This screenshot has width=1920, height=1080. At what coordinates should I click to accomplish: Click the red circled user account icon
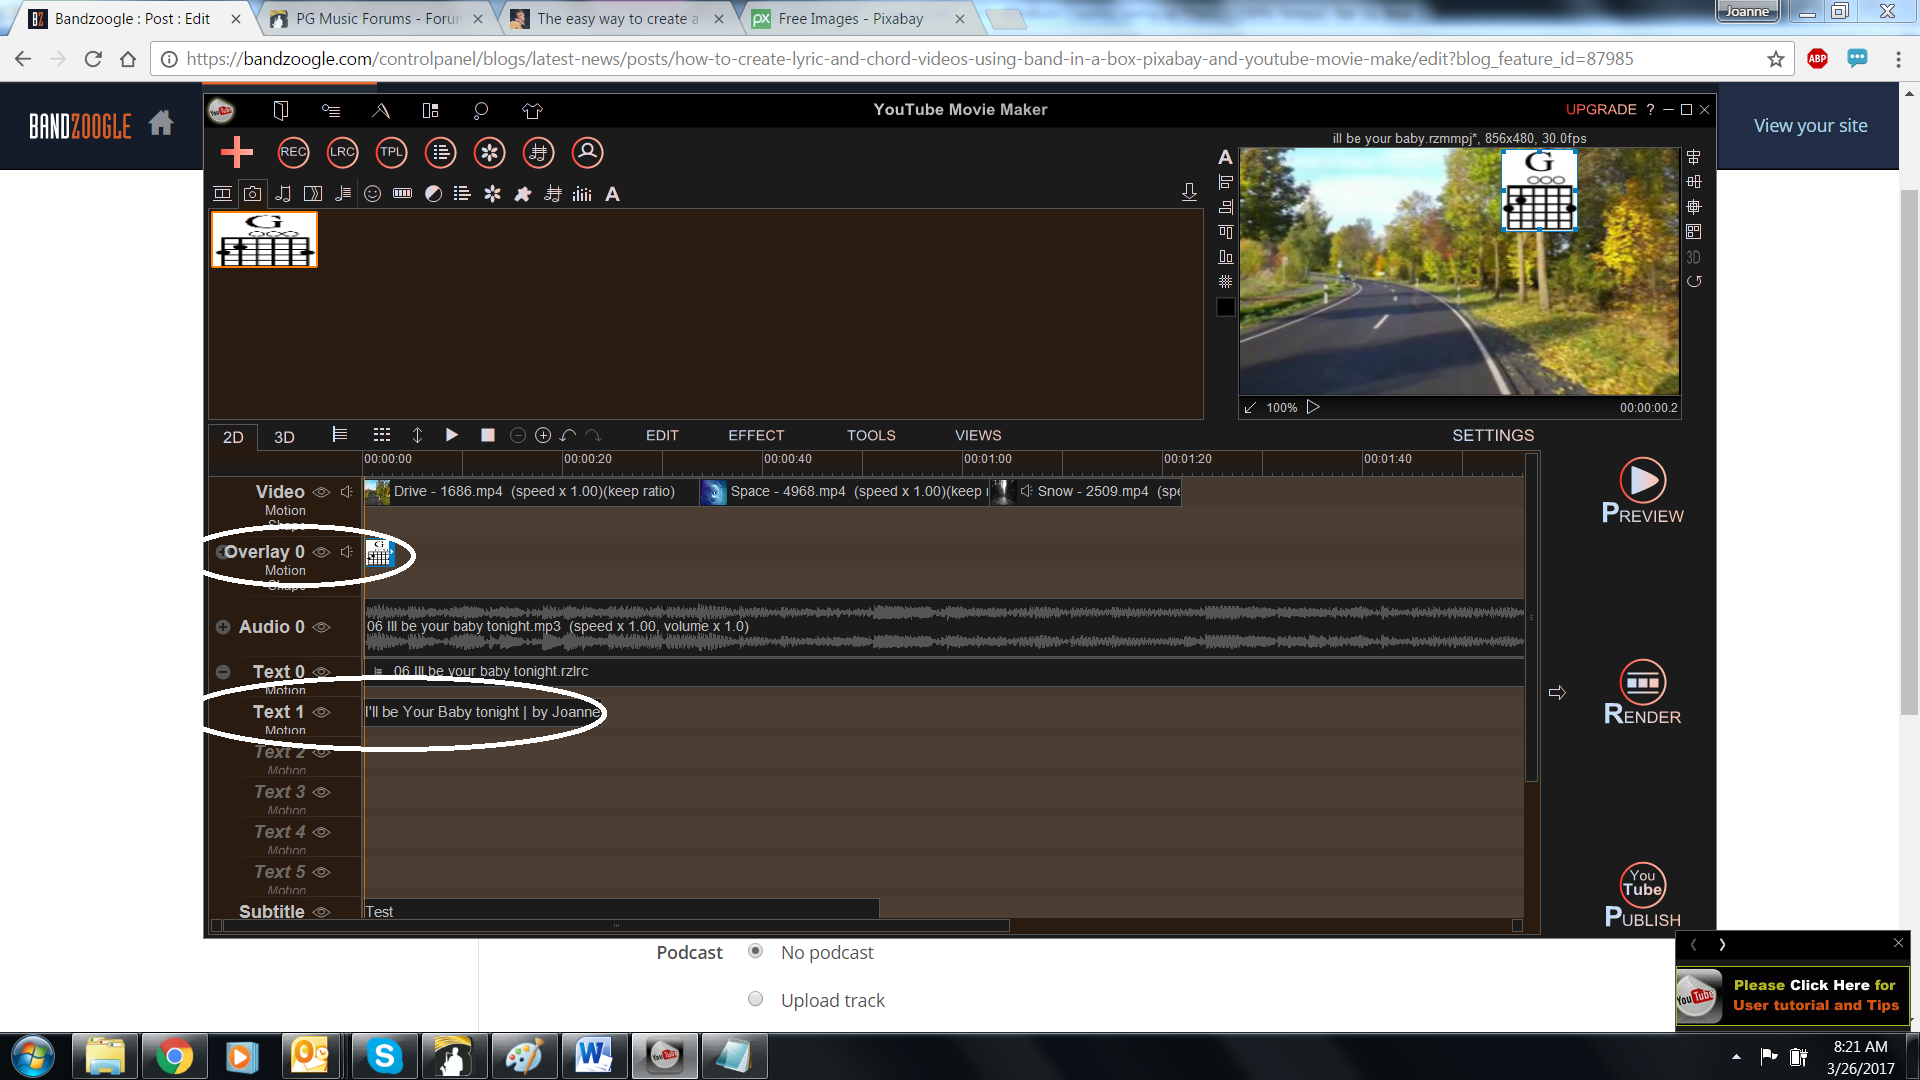(x=587, y=153)
